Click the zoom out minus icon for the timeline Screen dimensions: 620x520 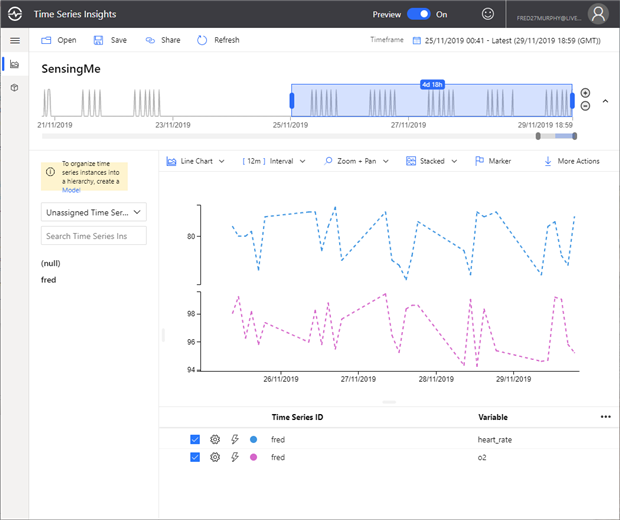pyautogui.click(x=585, y=106)
